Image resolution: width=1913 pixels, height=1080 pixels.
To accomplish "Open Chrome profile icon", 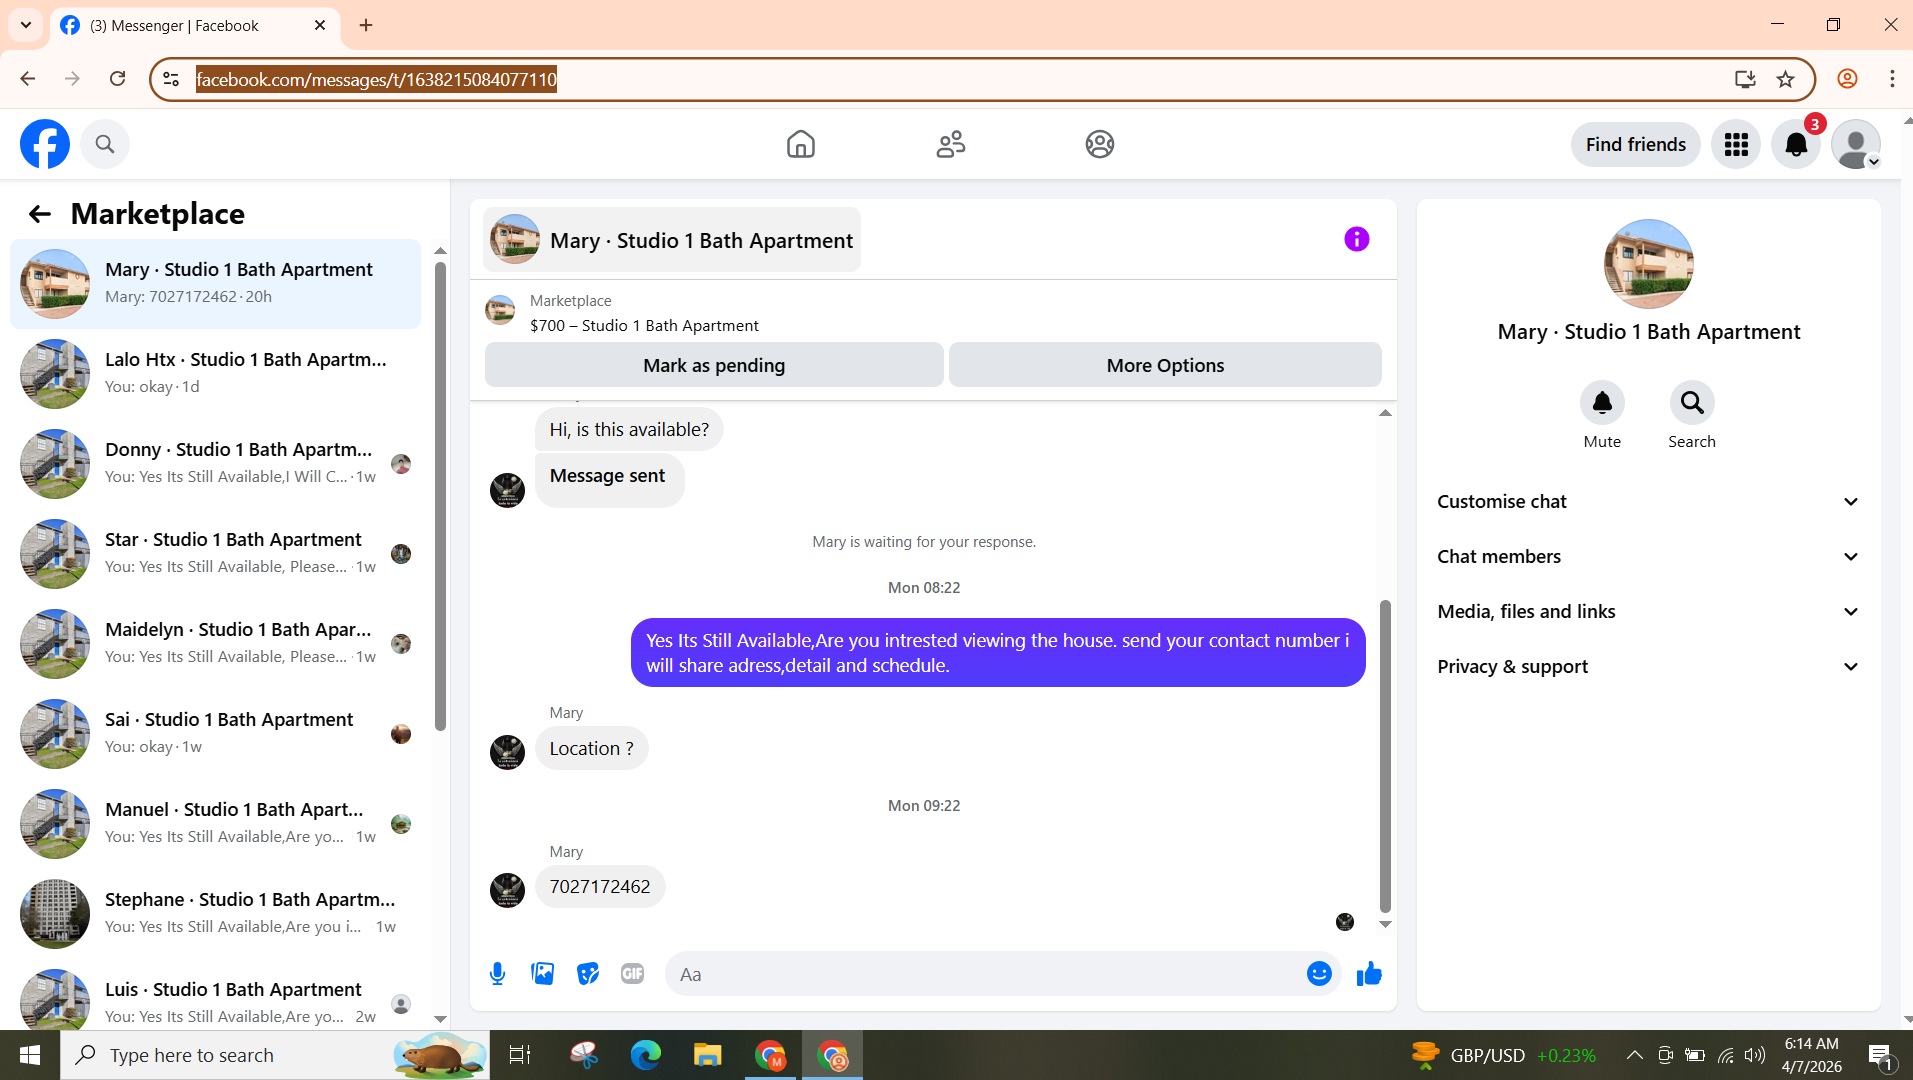I will coord(1847,79).
